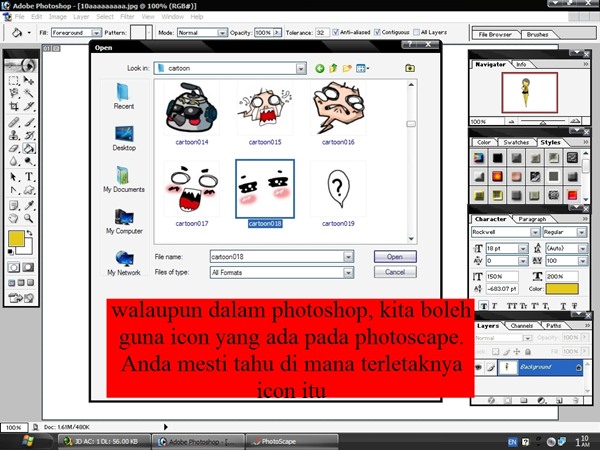Open My Computer in dialog sidebar
The height and width of the screenshot is (450, 600).
[x=124, y=222]
